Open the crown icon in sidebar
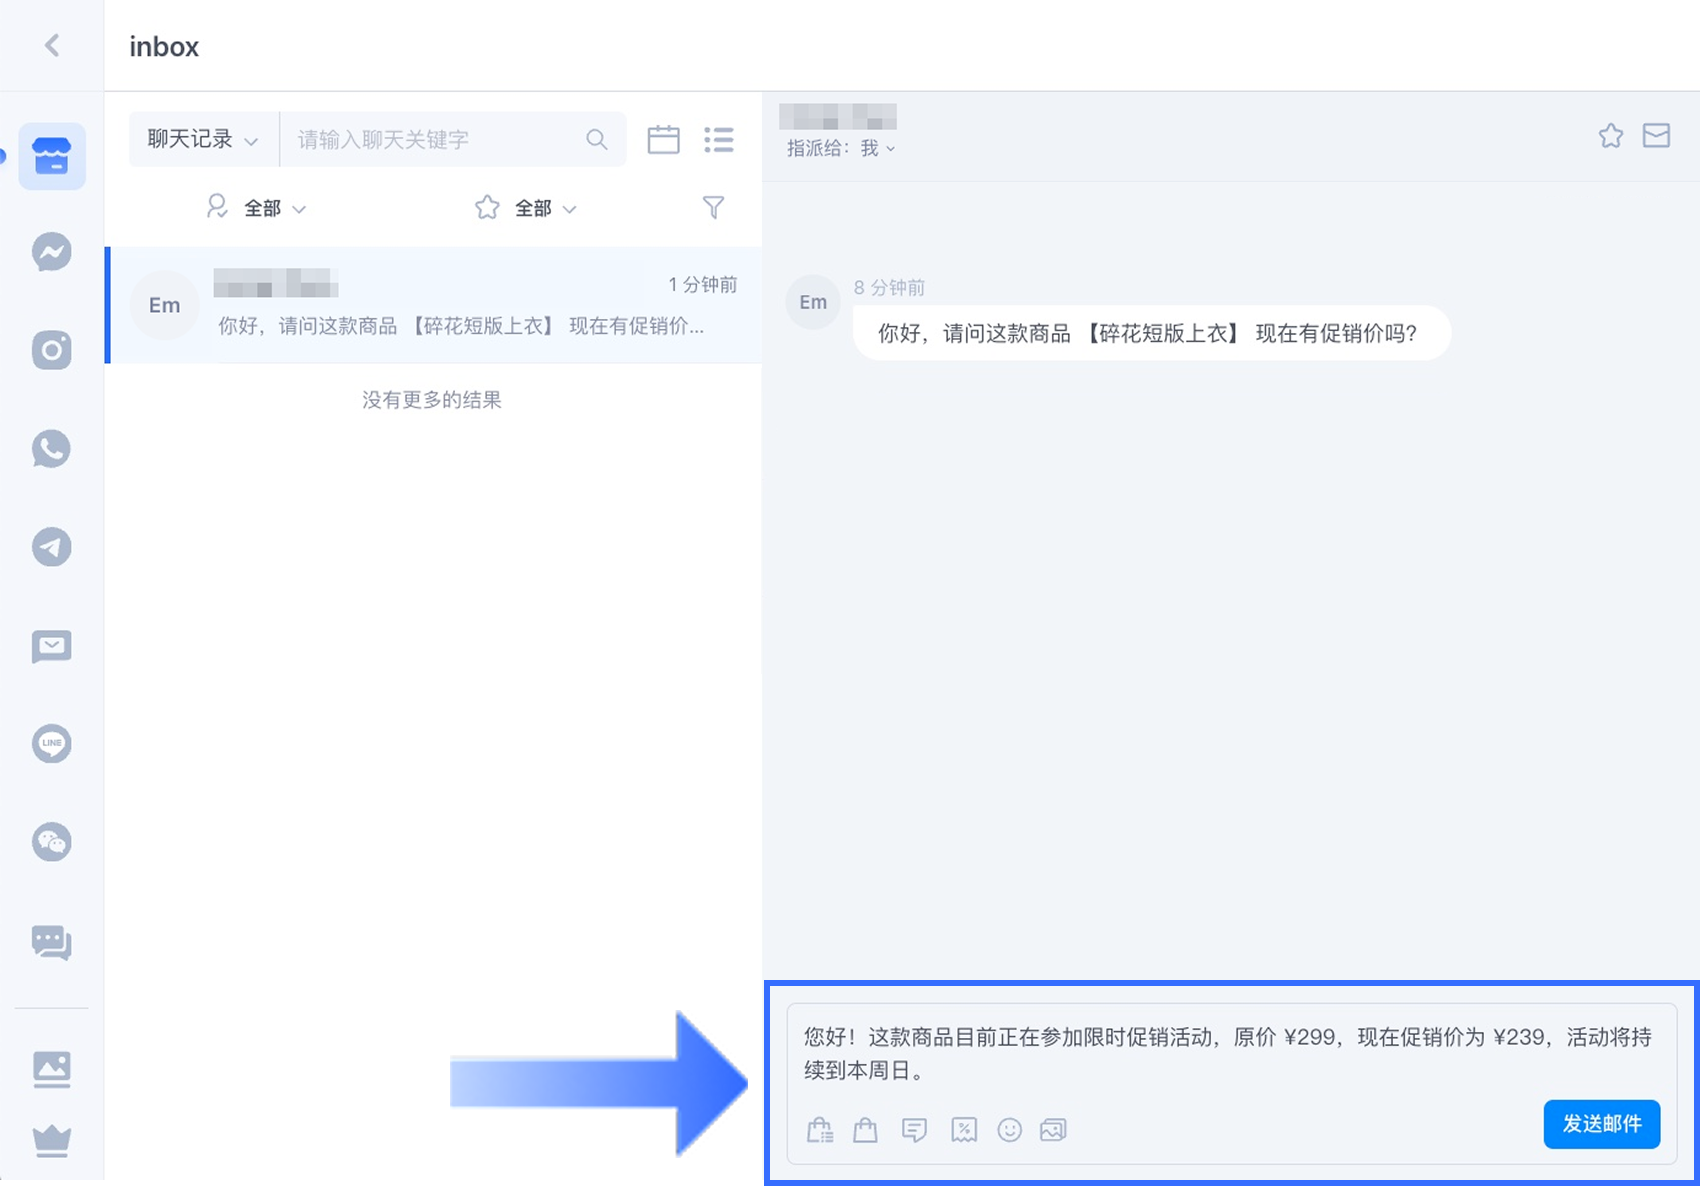Screen dimensions: 1700x1186 click(x=52, y=1140)
